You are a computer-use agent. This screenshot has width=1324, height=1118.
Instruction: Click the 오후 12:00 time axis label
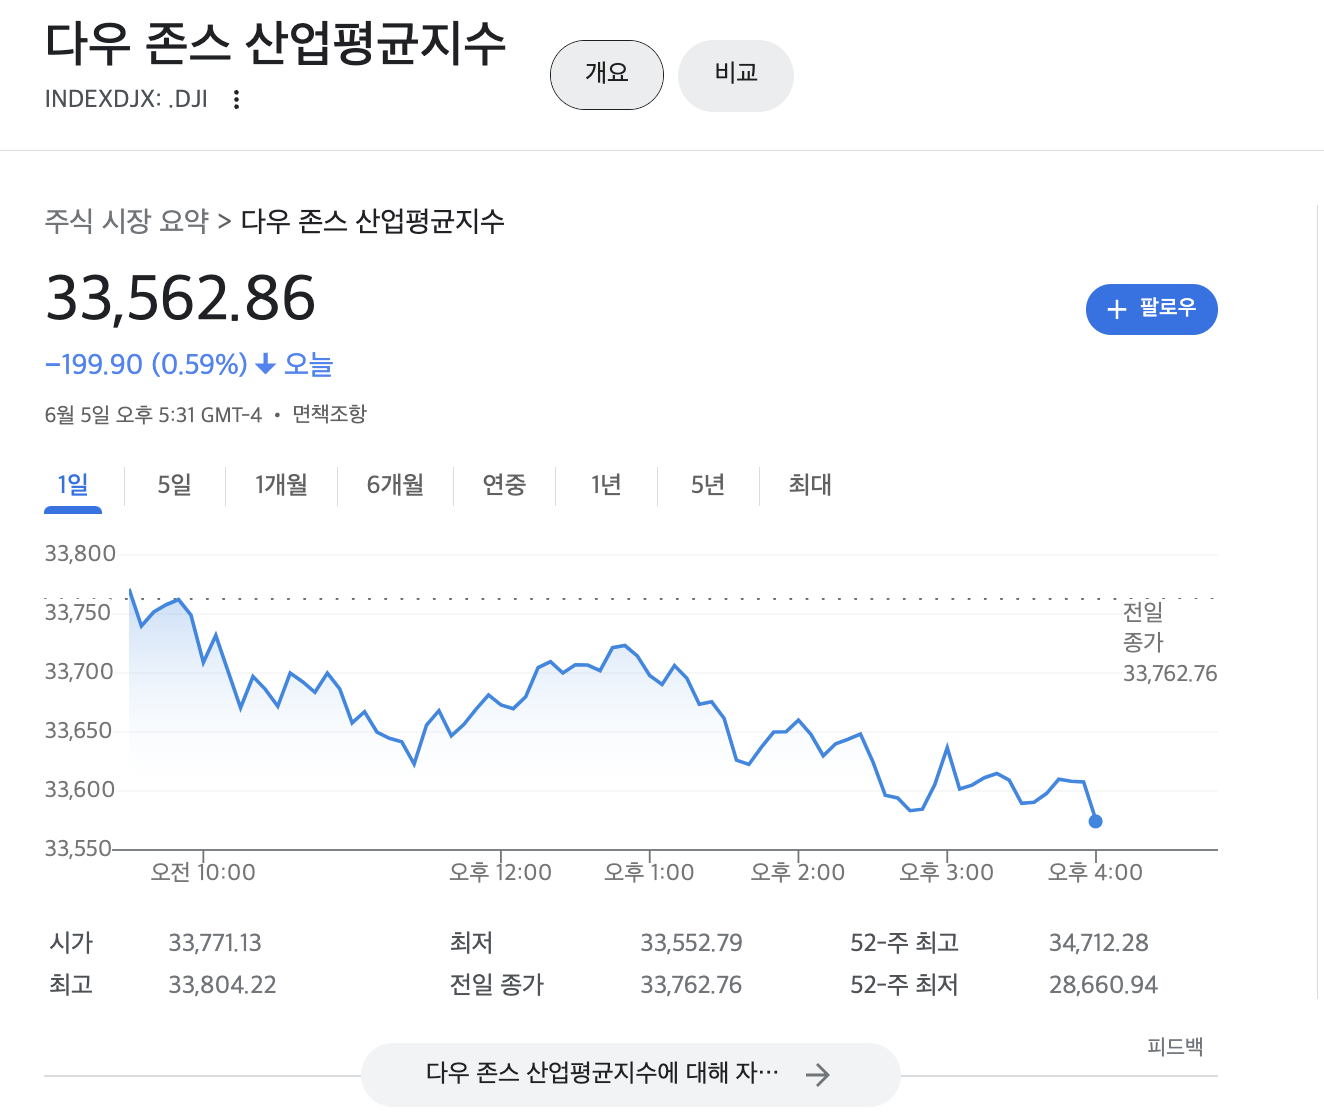[x=500, y=872]
